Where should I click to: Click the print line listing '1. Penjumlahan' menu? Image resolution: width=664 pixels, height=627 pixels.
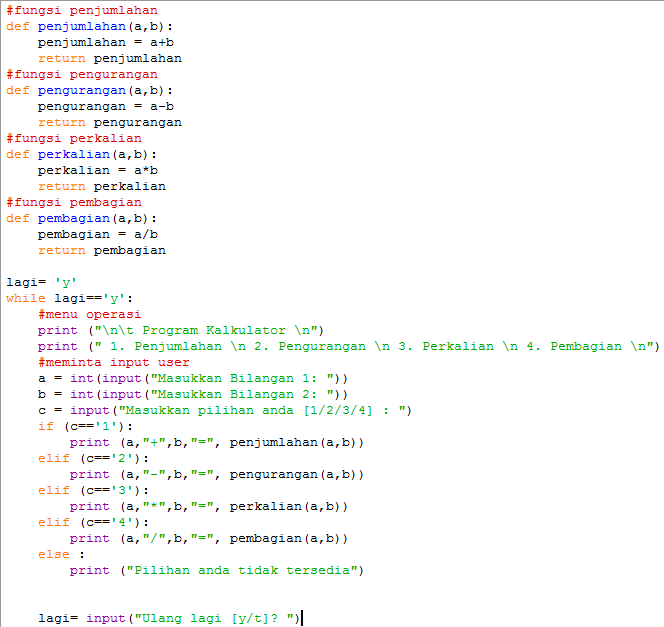349,347
